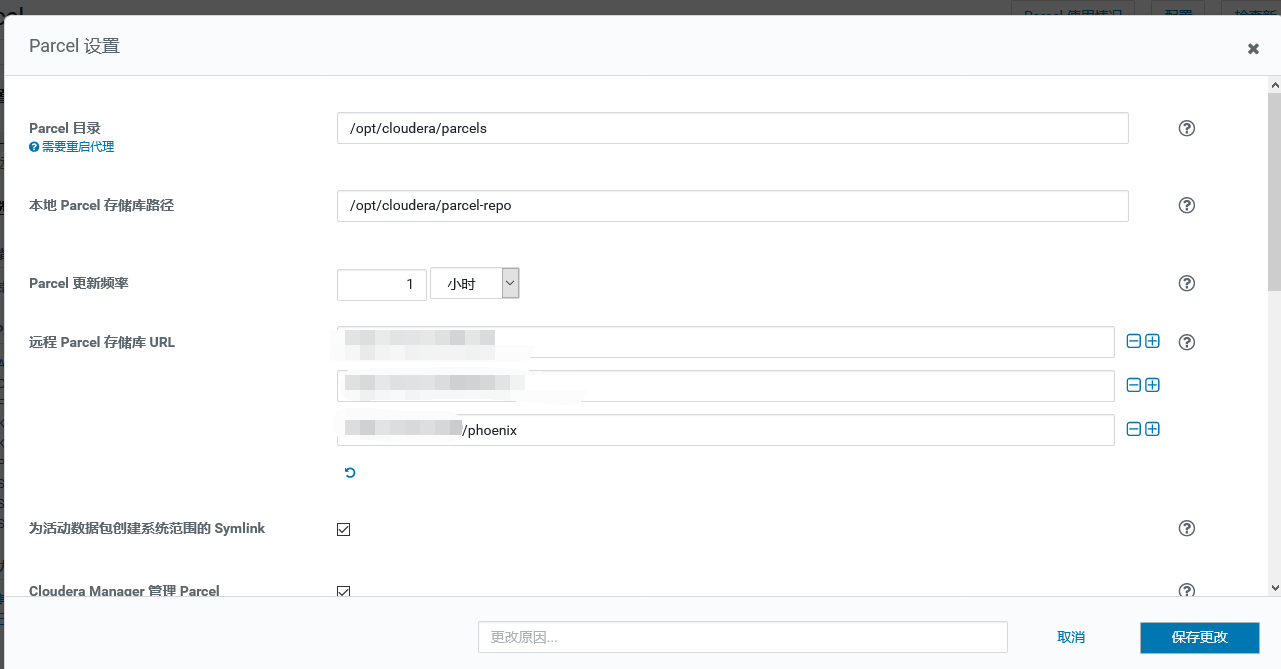
Task: Remove the first remote repository URL row
Action: pyautogui.click(x=1134, y=341)
